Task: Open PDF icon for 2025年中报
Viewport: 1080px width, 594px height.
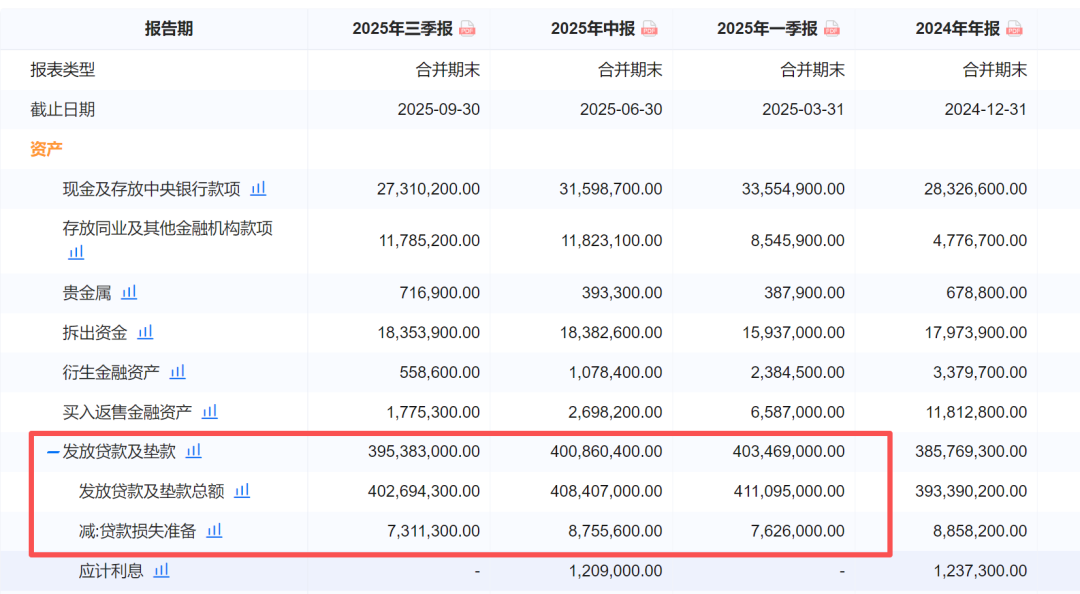Action: [650, 29]
